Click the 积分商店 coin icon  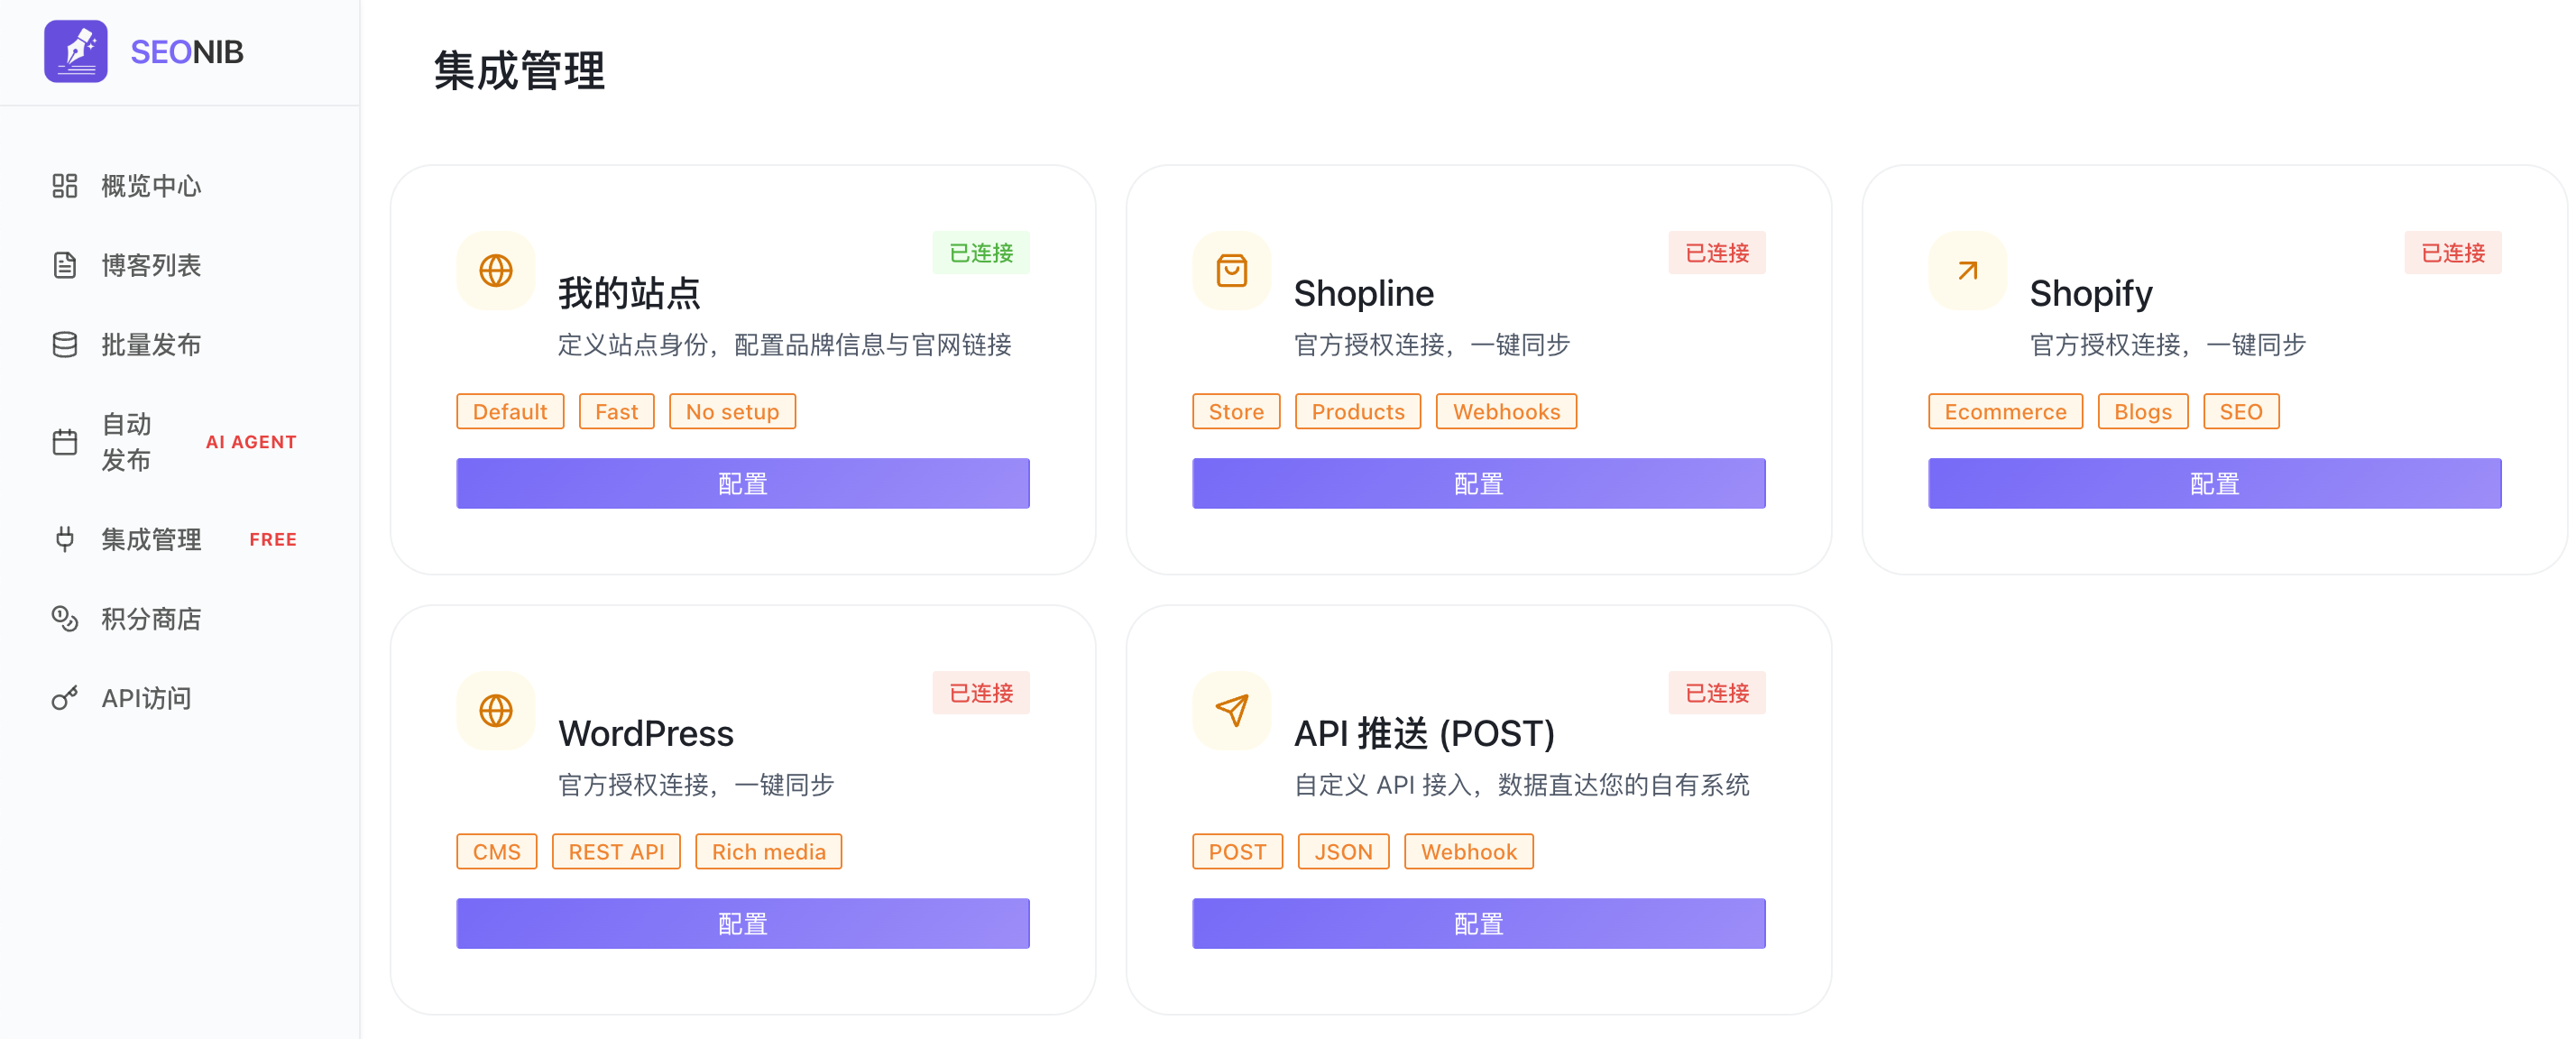click(64, 619)
